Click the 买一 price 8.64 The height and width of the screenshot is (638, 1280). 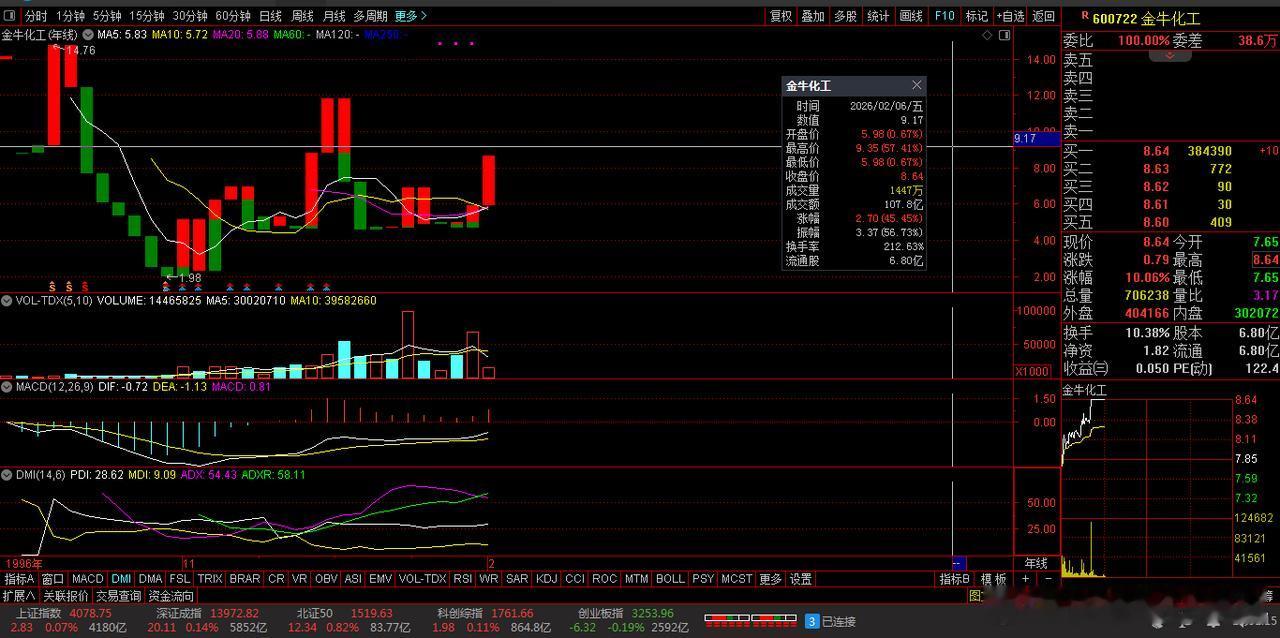point(1155,151)
